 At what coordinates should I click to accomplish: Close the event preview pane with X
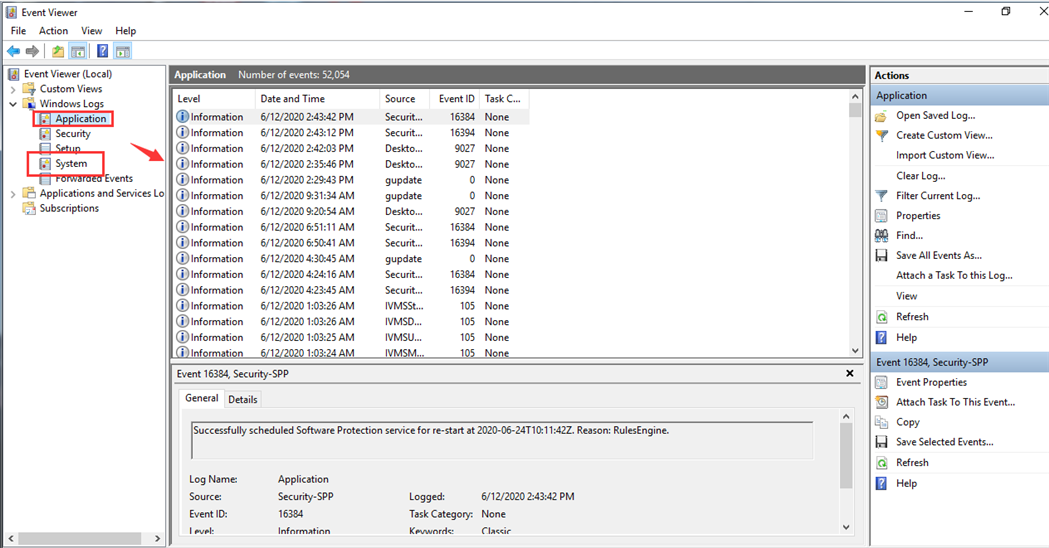pos(850,373)
